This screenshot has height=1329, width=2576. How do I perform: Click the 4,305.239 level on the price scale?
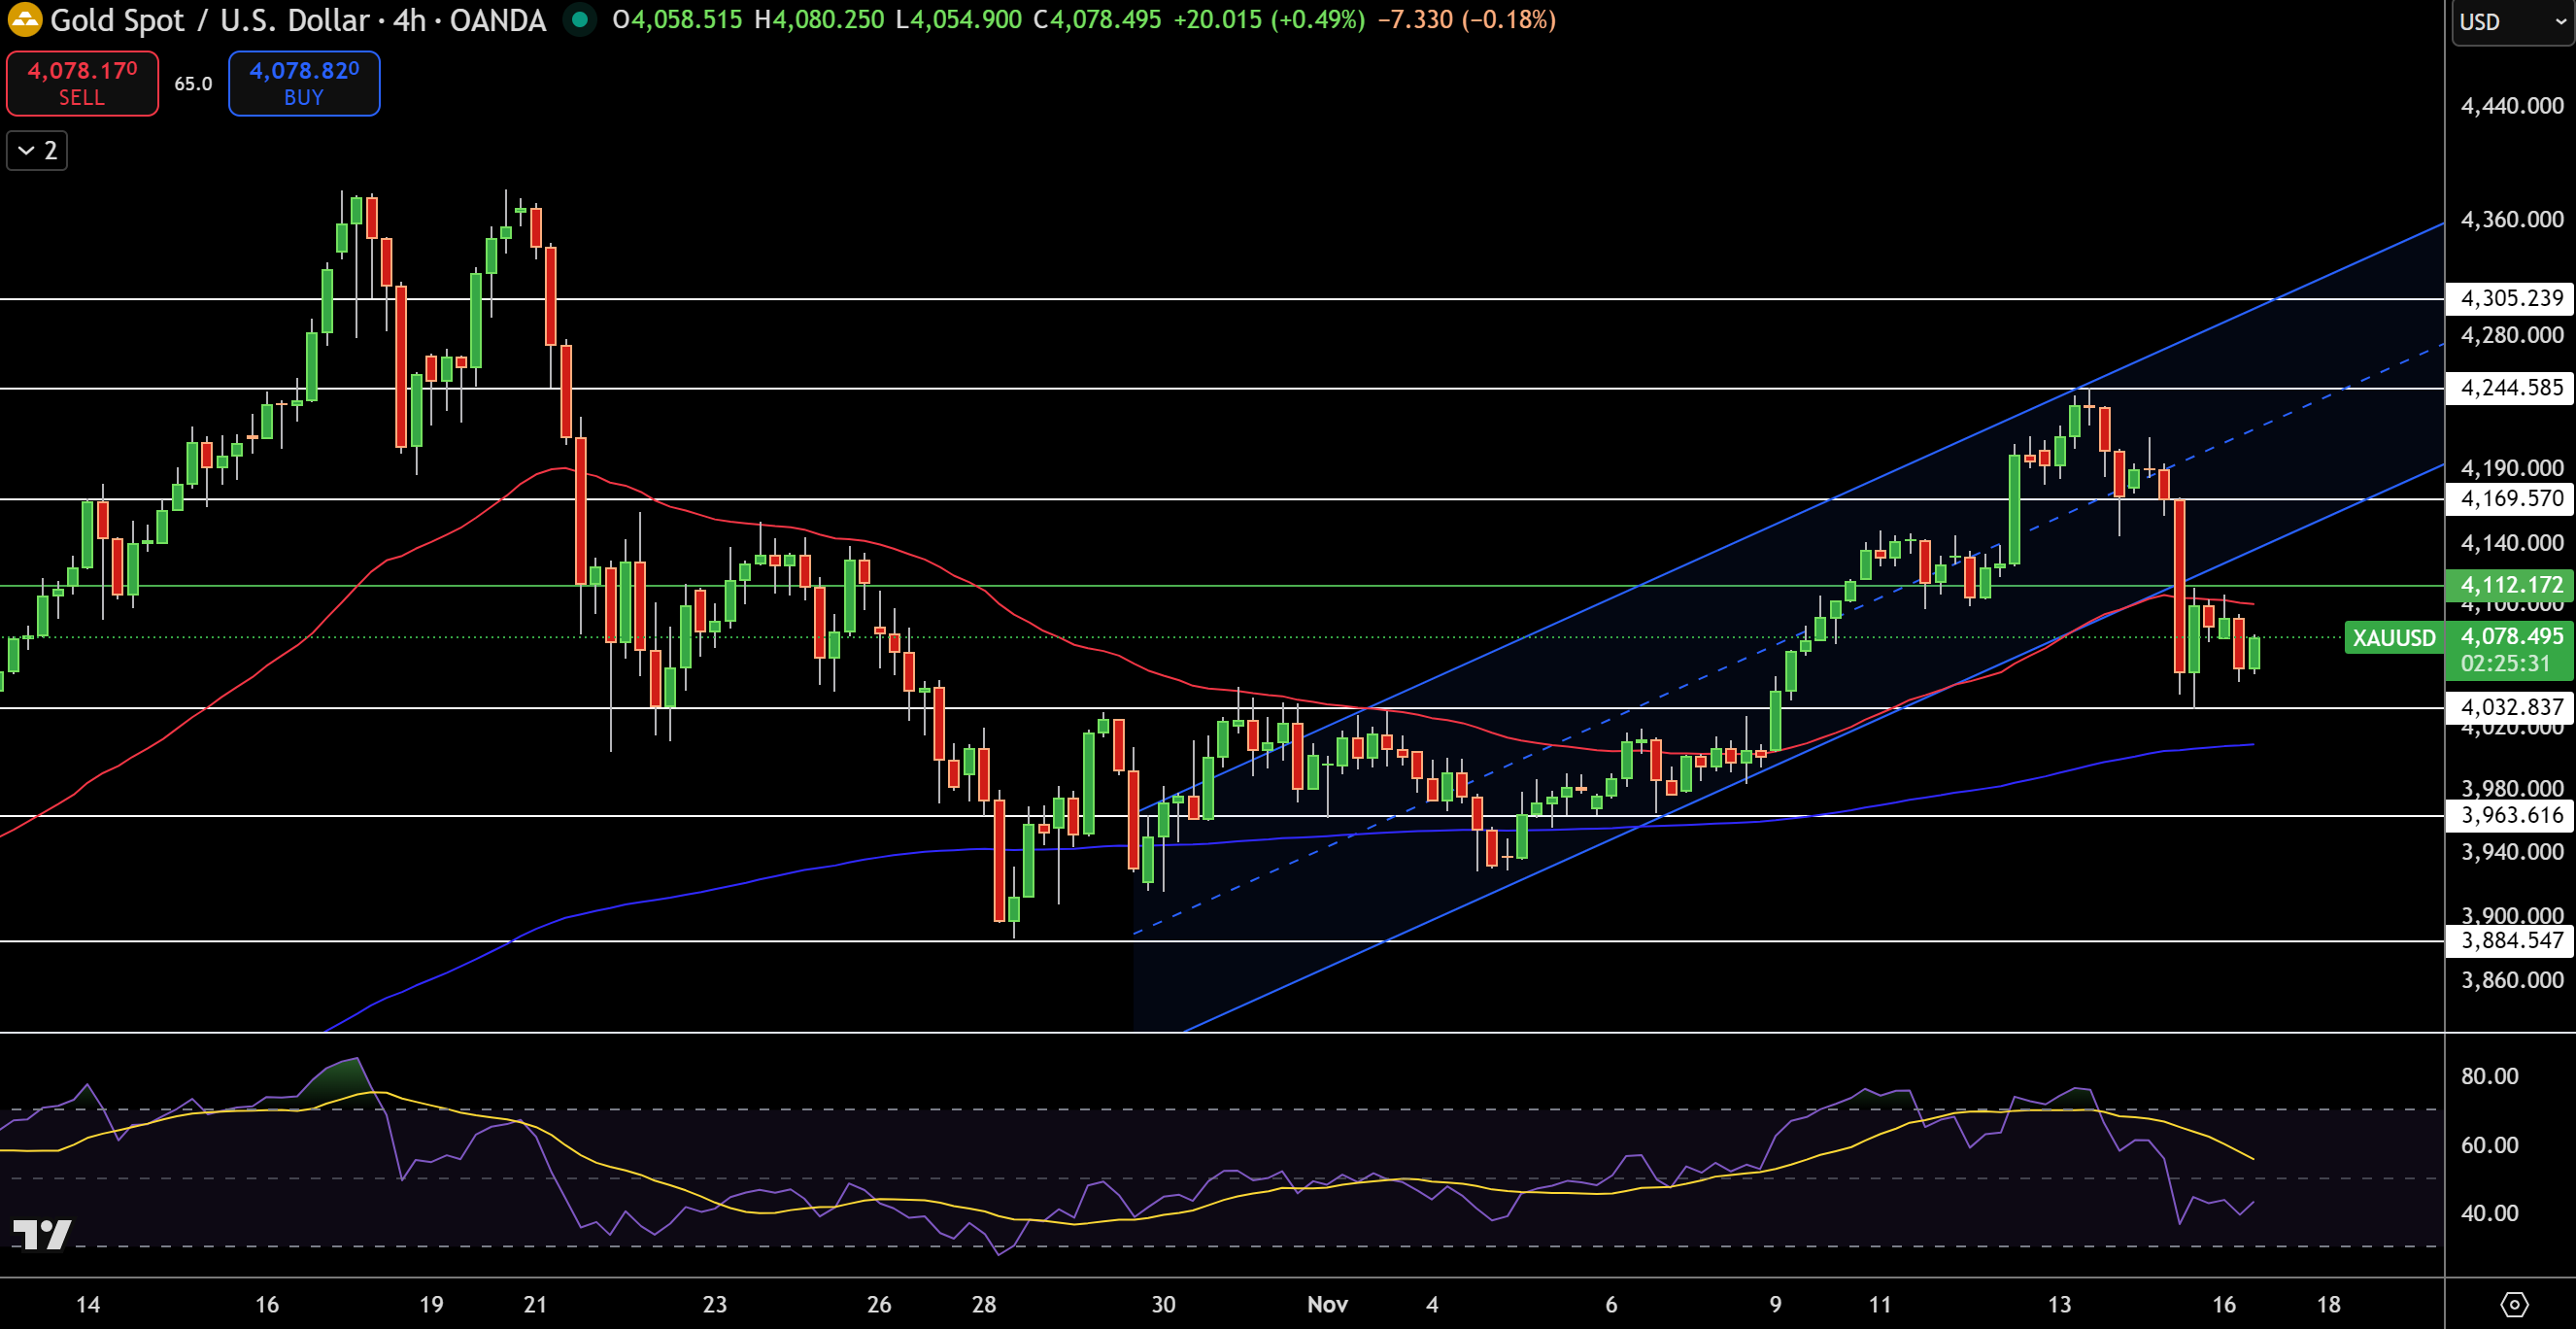[2510, 298]
